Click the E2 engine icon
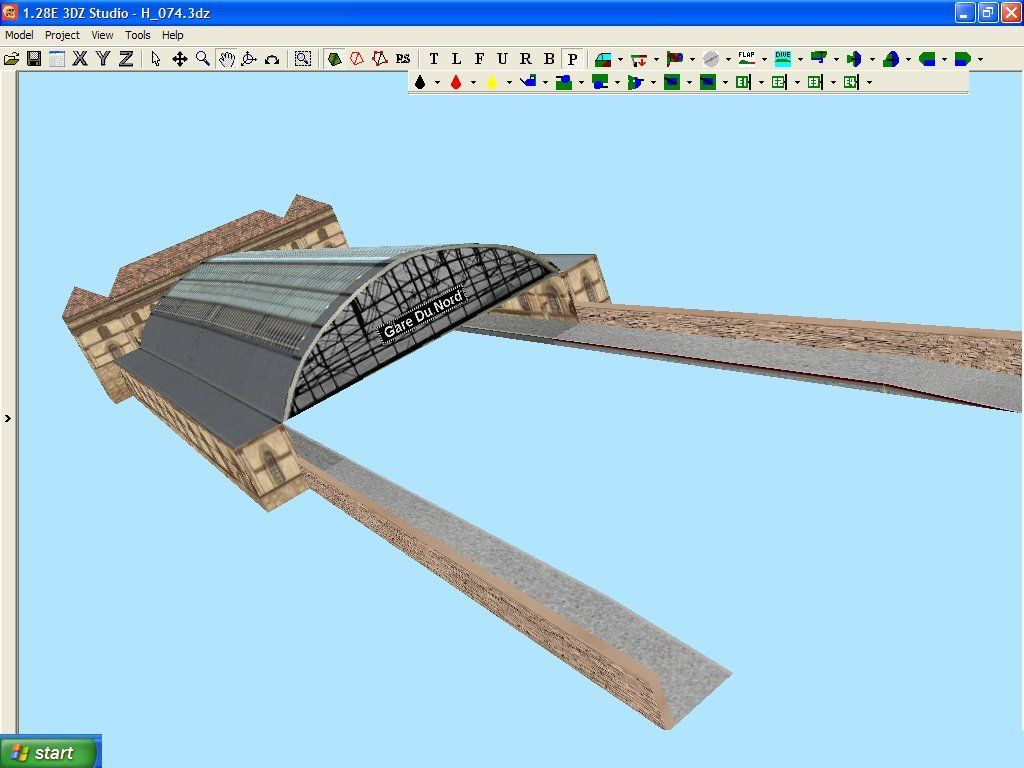This screenshot has height=768, width=1024. point(779,82)
